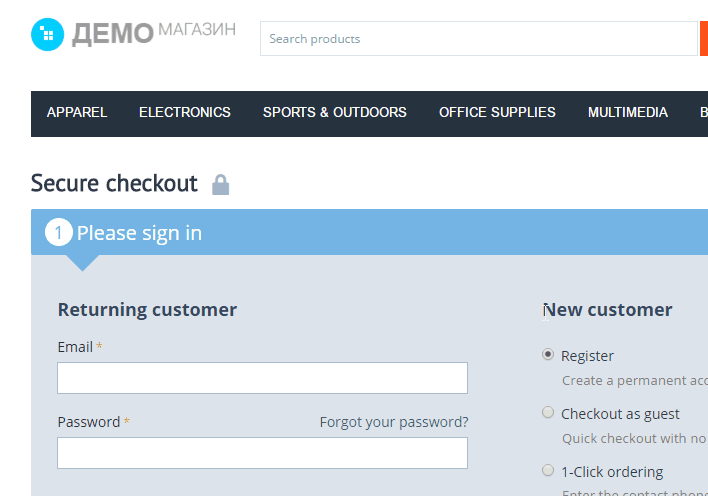Open the Electronics category menu
The image size is (708, 496).
coord(185,112)
